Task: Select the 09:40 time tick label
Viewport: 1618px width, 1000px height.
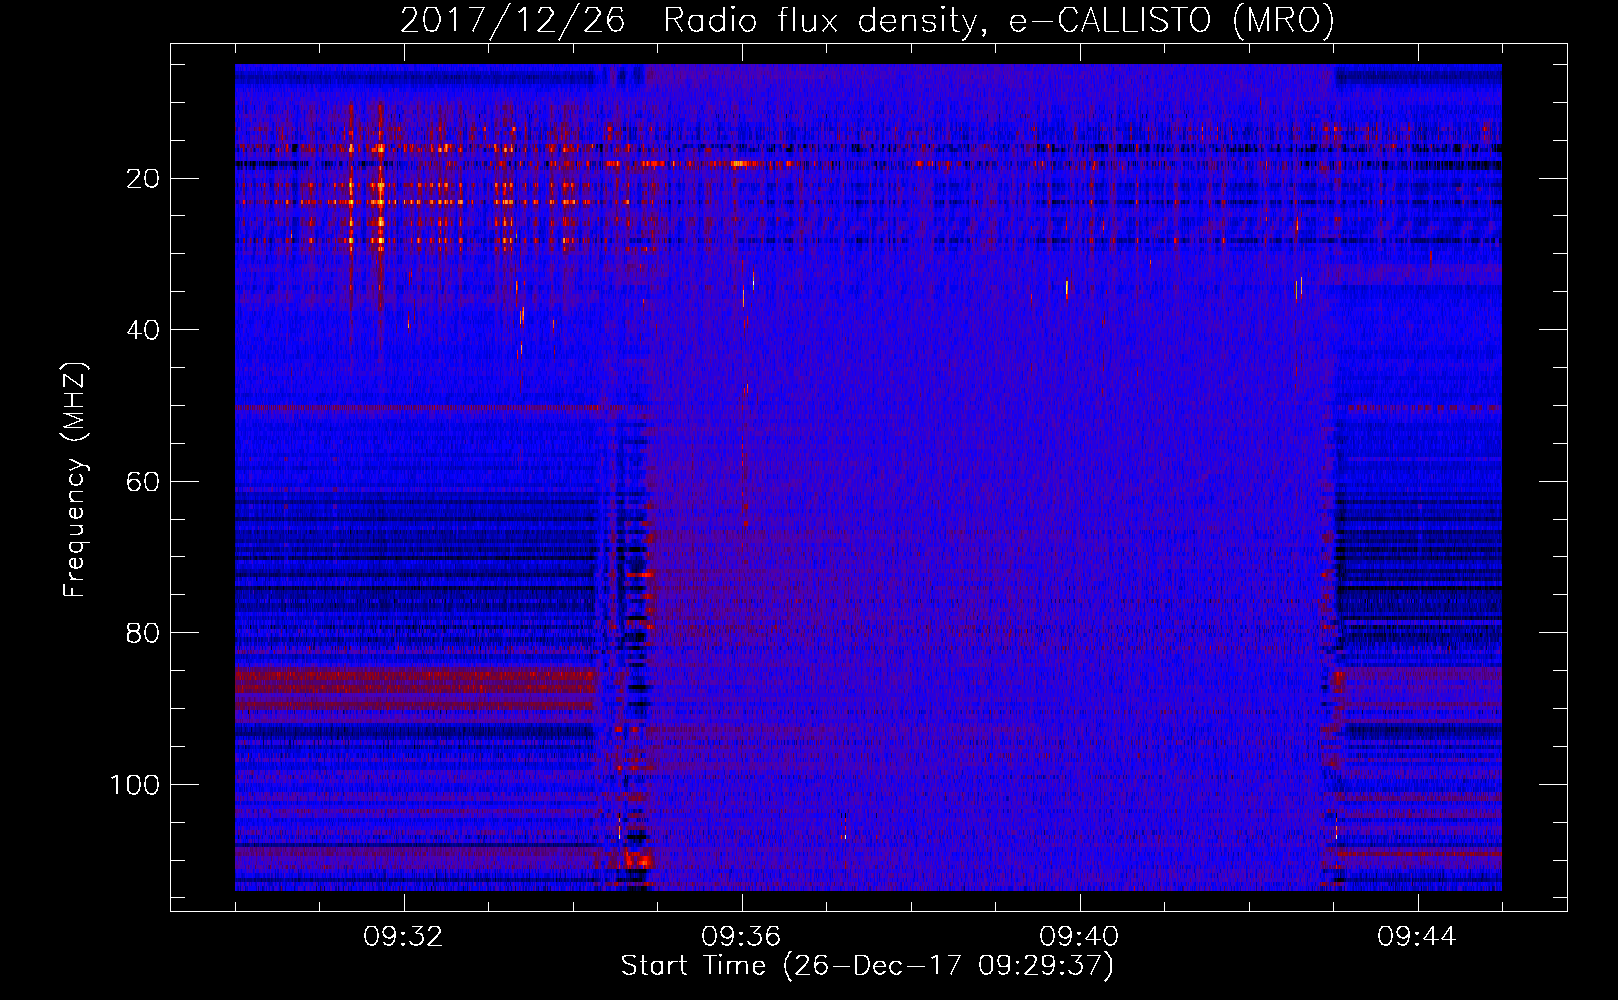Action: coord(1079,937)
